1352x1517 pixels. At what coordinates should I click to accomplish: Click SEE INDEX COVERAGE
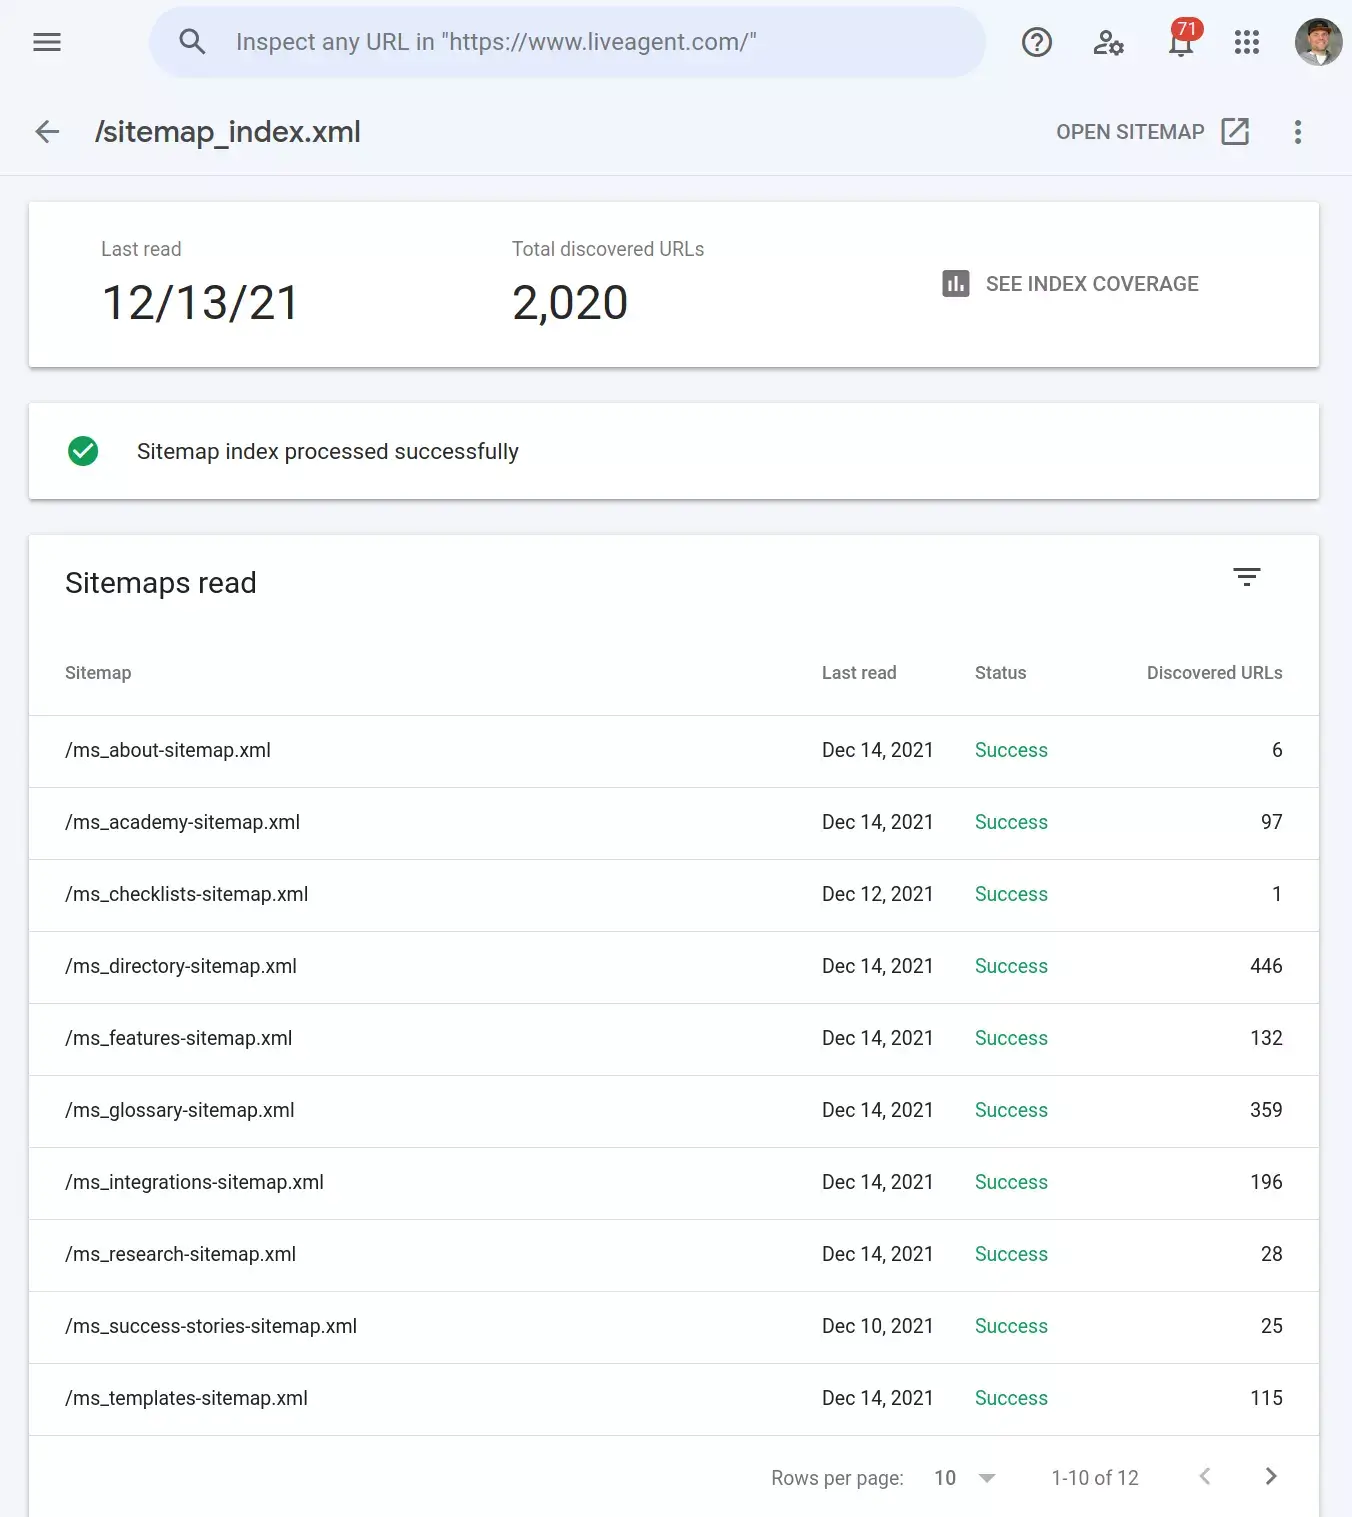pyautogui.click(x=1091, y=284)
